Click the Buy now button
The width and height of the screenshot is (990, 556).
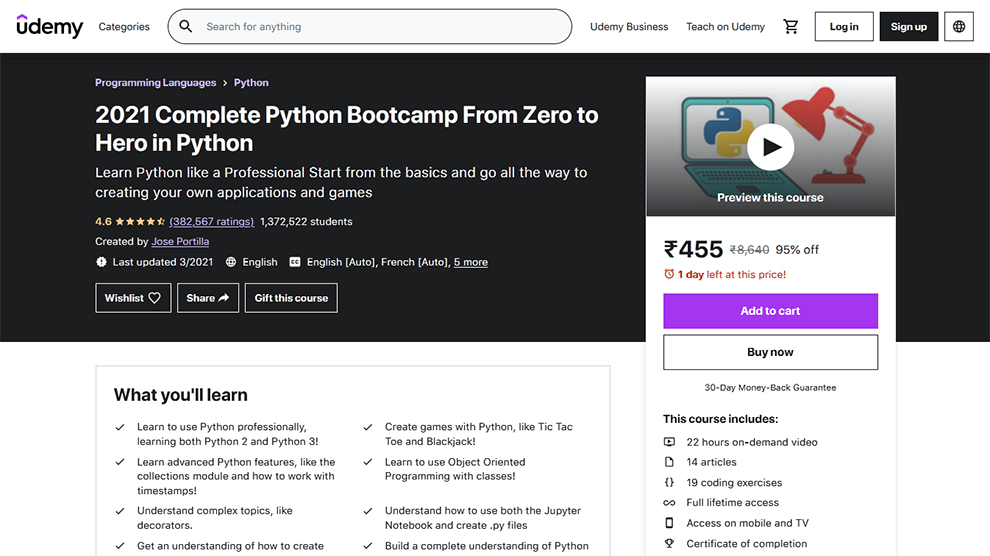[770, 352]
